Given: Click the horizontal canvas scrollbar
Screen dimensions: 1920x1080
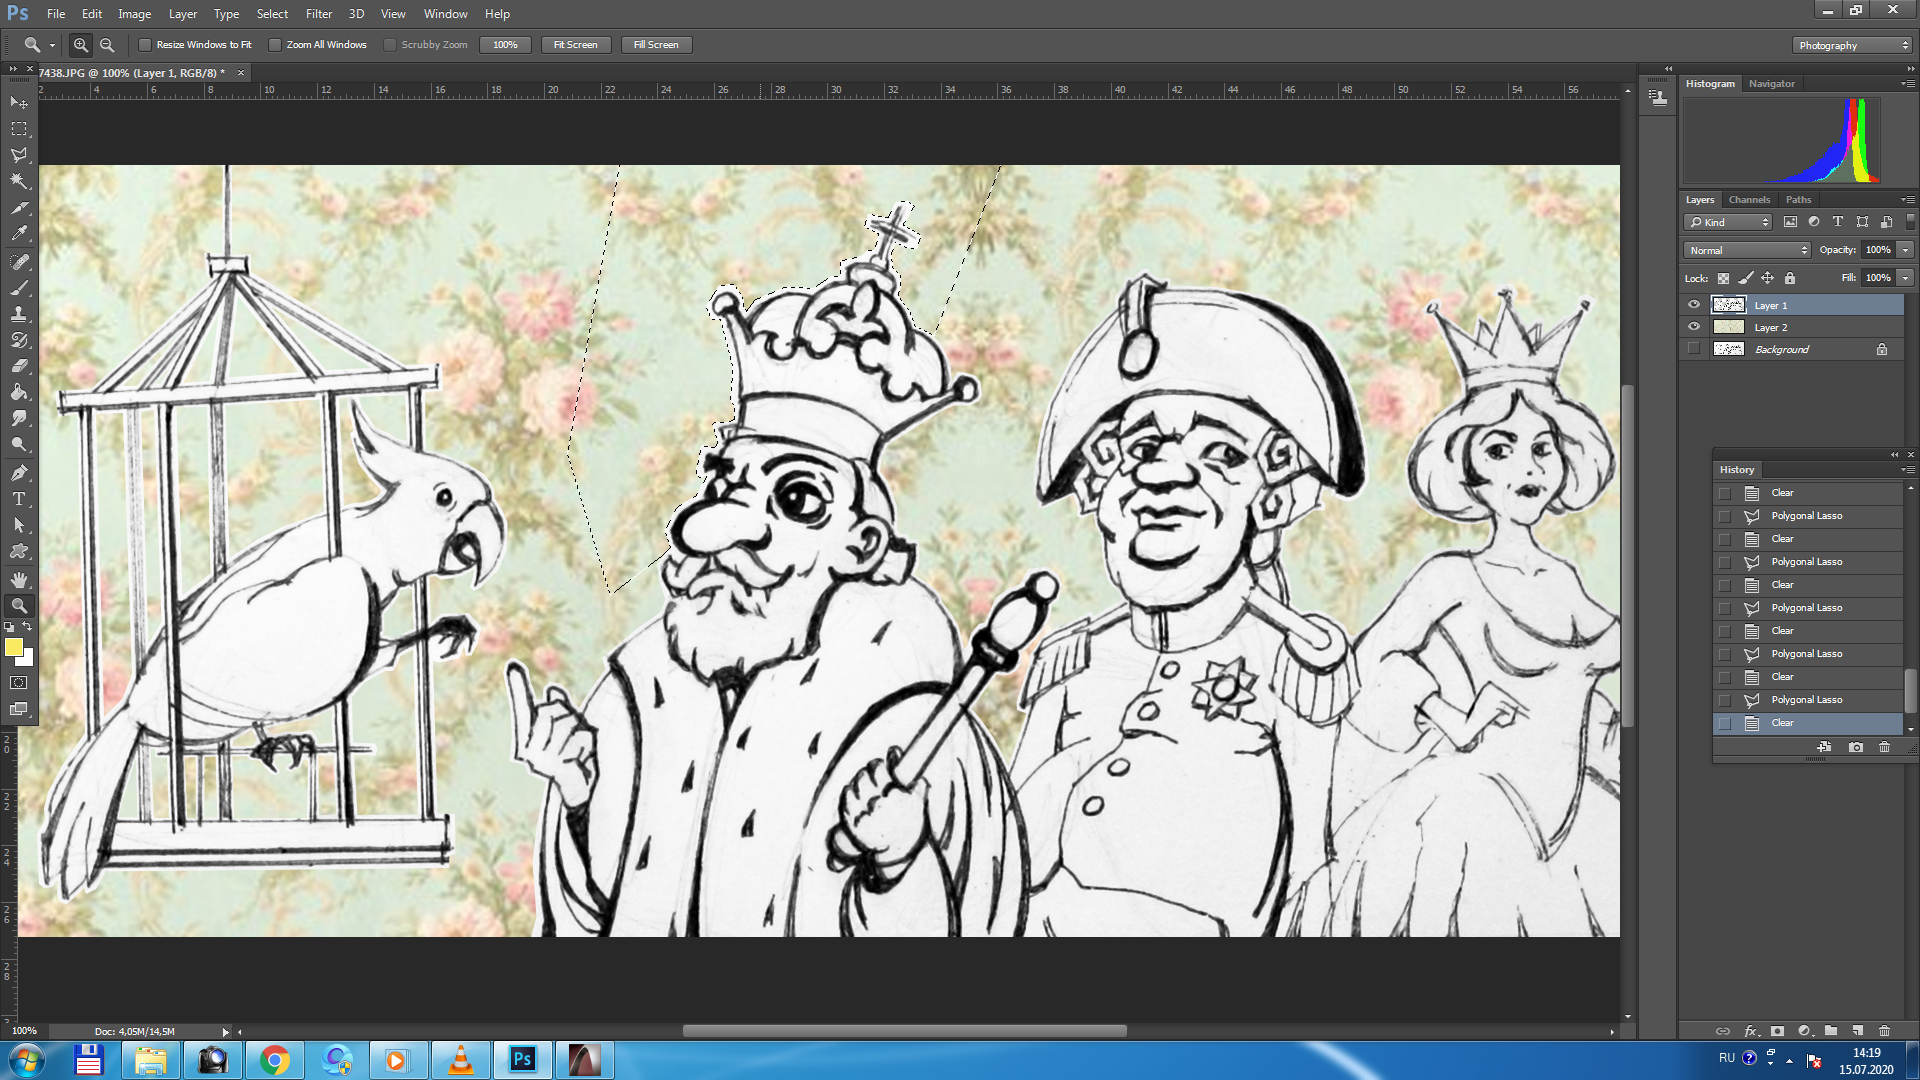Looking at the screenshot, I should tap(904, 1031).
